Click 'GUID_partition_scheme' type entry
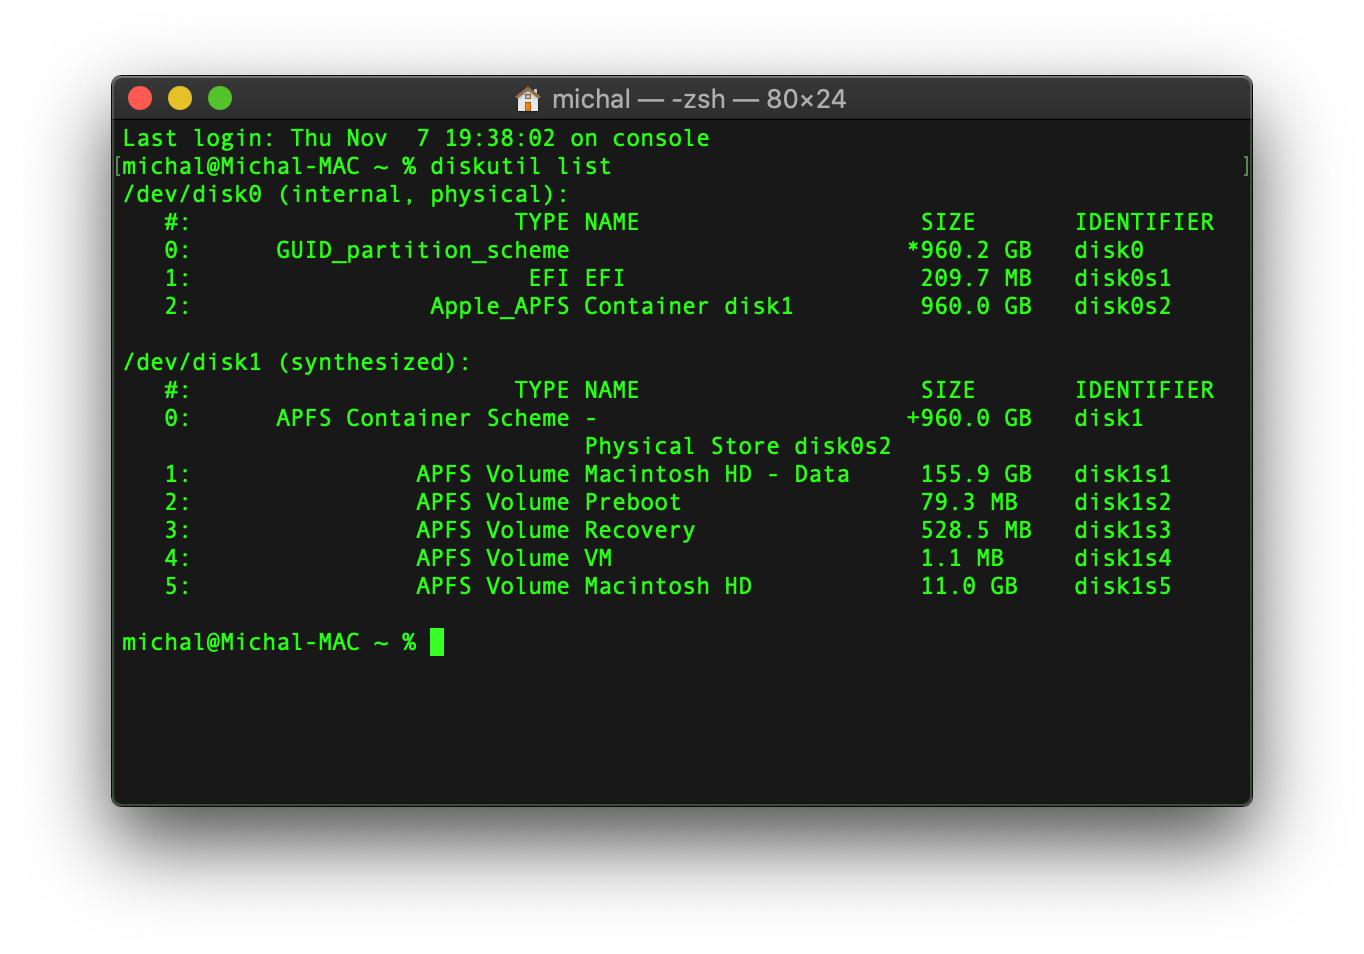 pyautogui.click(x=423, y=250)
